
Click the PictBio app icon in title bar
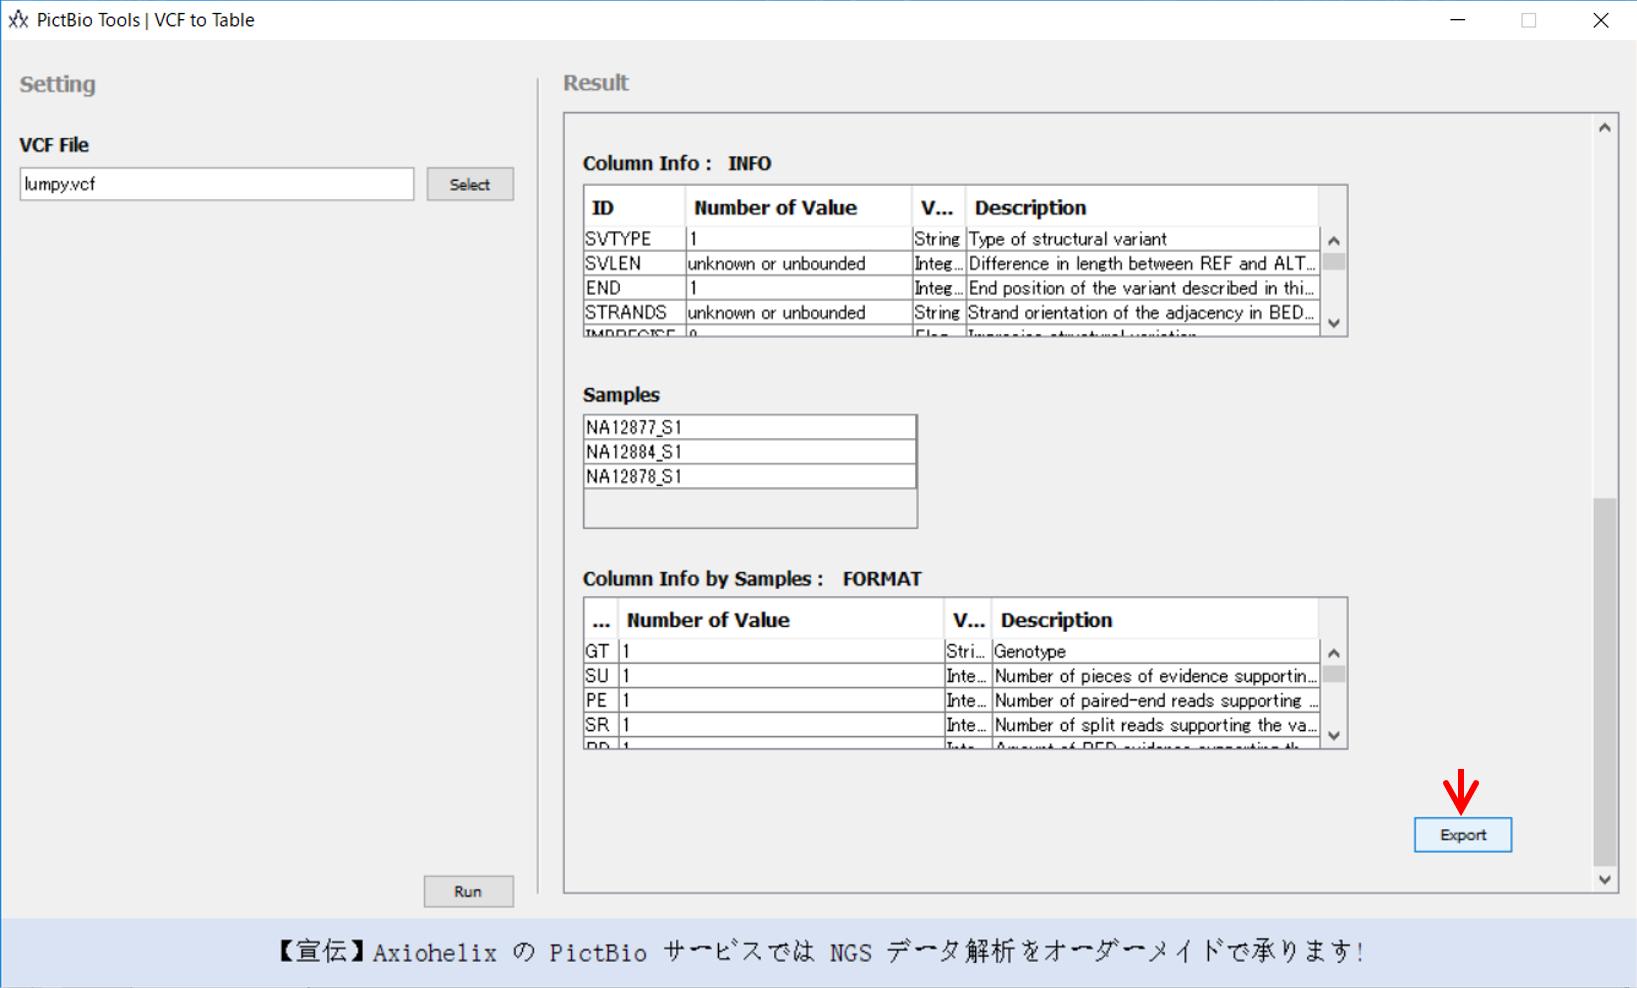click(x=18, y=20)
